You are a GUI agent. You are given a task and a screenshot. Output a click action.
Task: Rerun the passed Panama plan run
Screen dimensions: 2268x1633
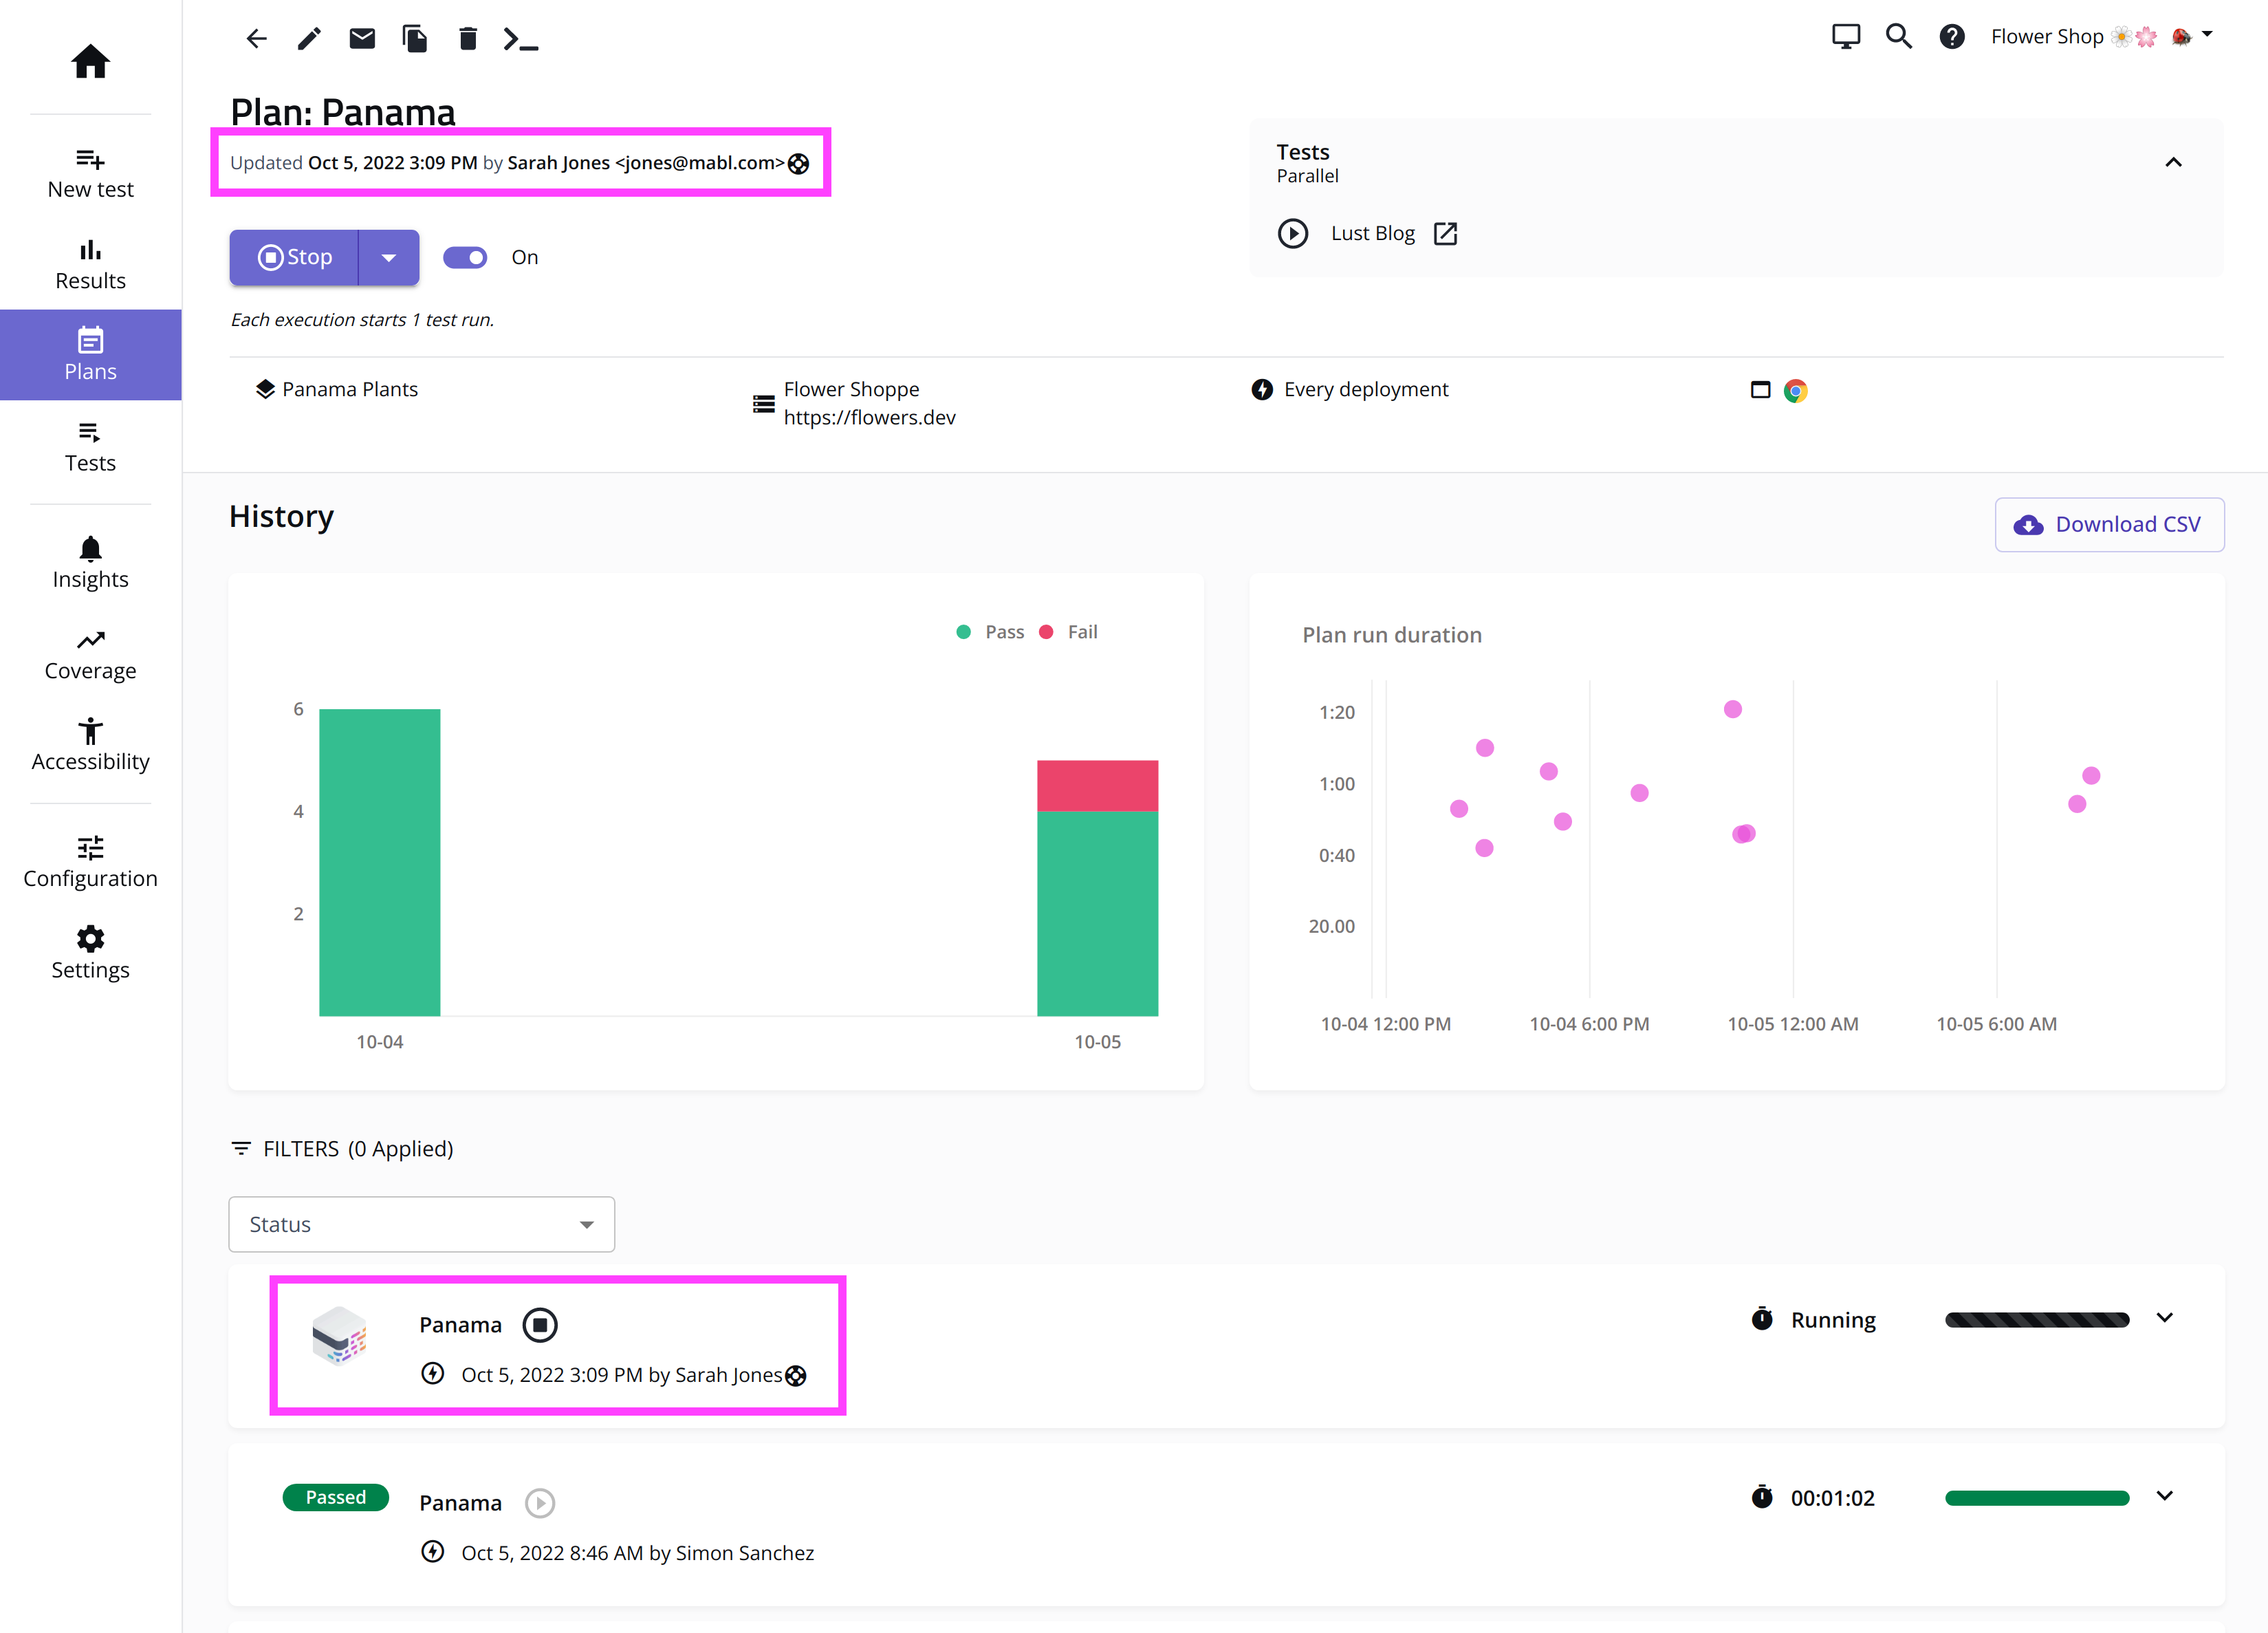(x=540, y=1503)
